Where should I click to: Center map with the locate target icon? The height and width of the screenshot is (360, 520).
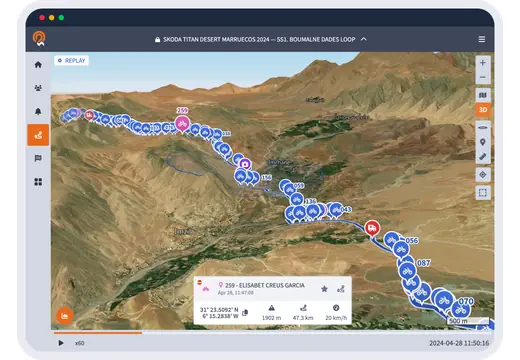click(x=482, y=175)
